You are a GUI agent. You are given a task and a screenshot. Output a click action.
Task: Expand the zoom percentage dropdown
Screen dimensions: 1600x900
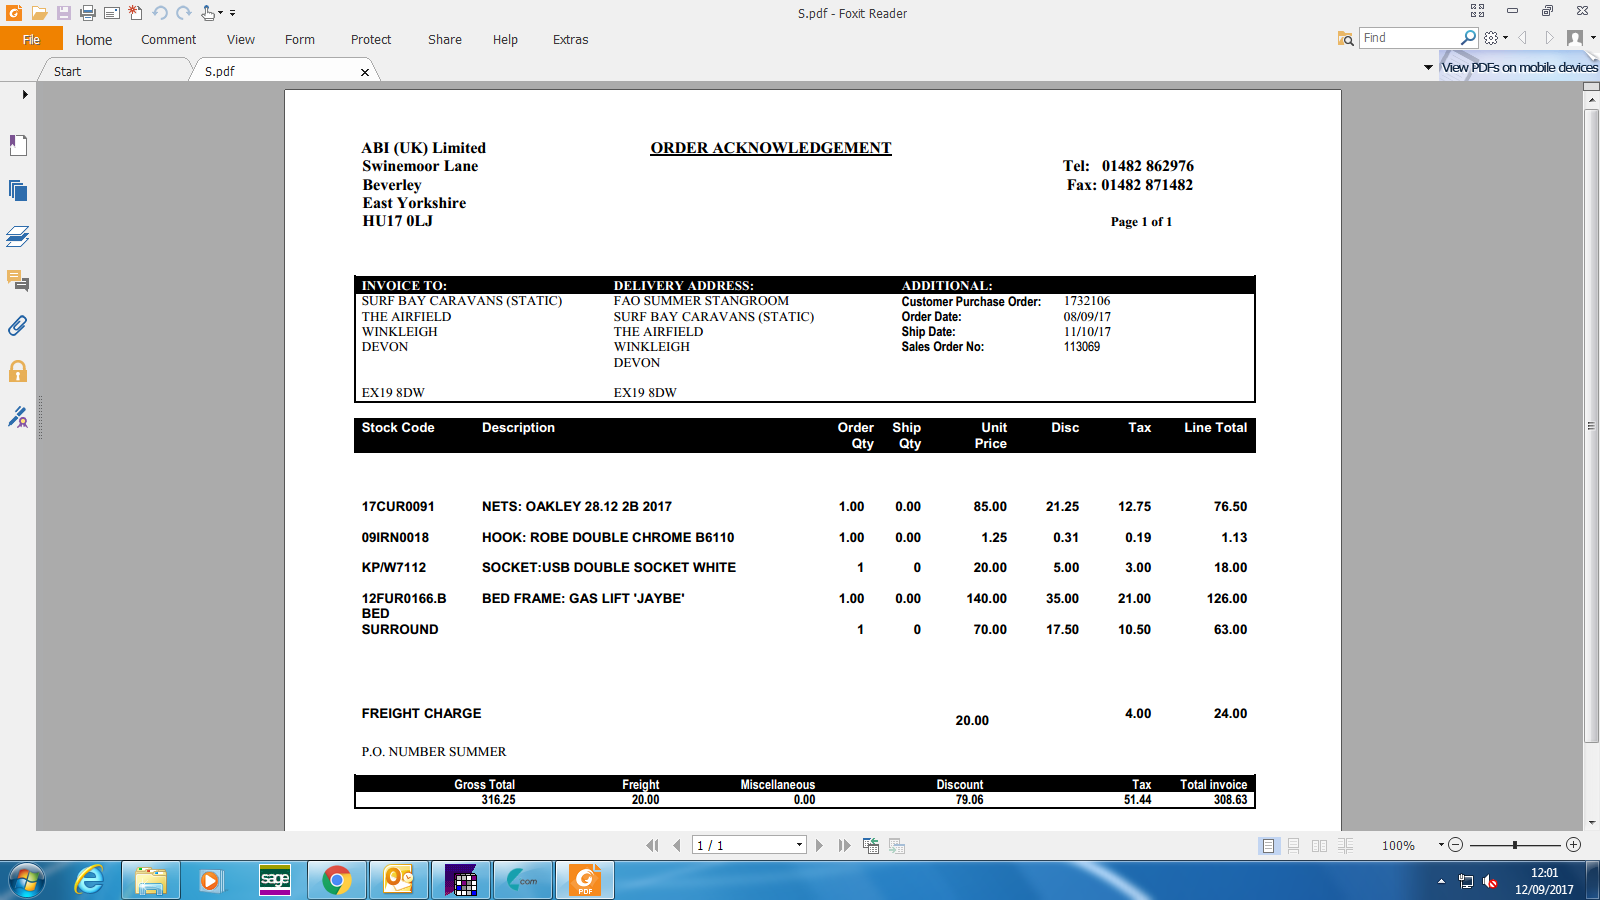[x=1441, y=845]
